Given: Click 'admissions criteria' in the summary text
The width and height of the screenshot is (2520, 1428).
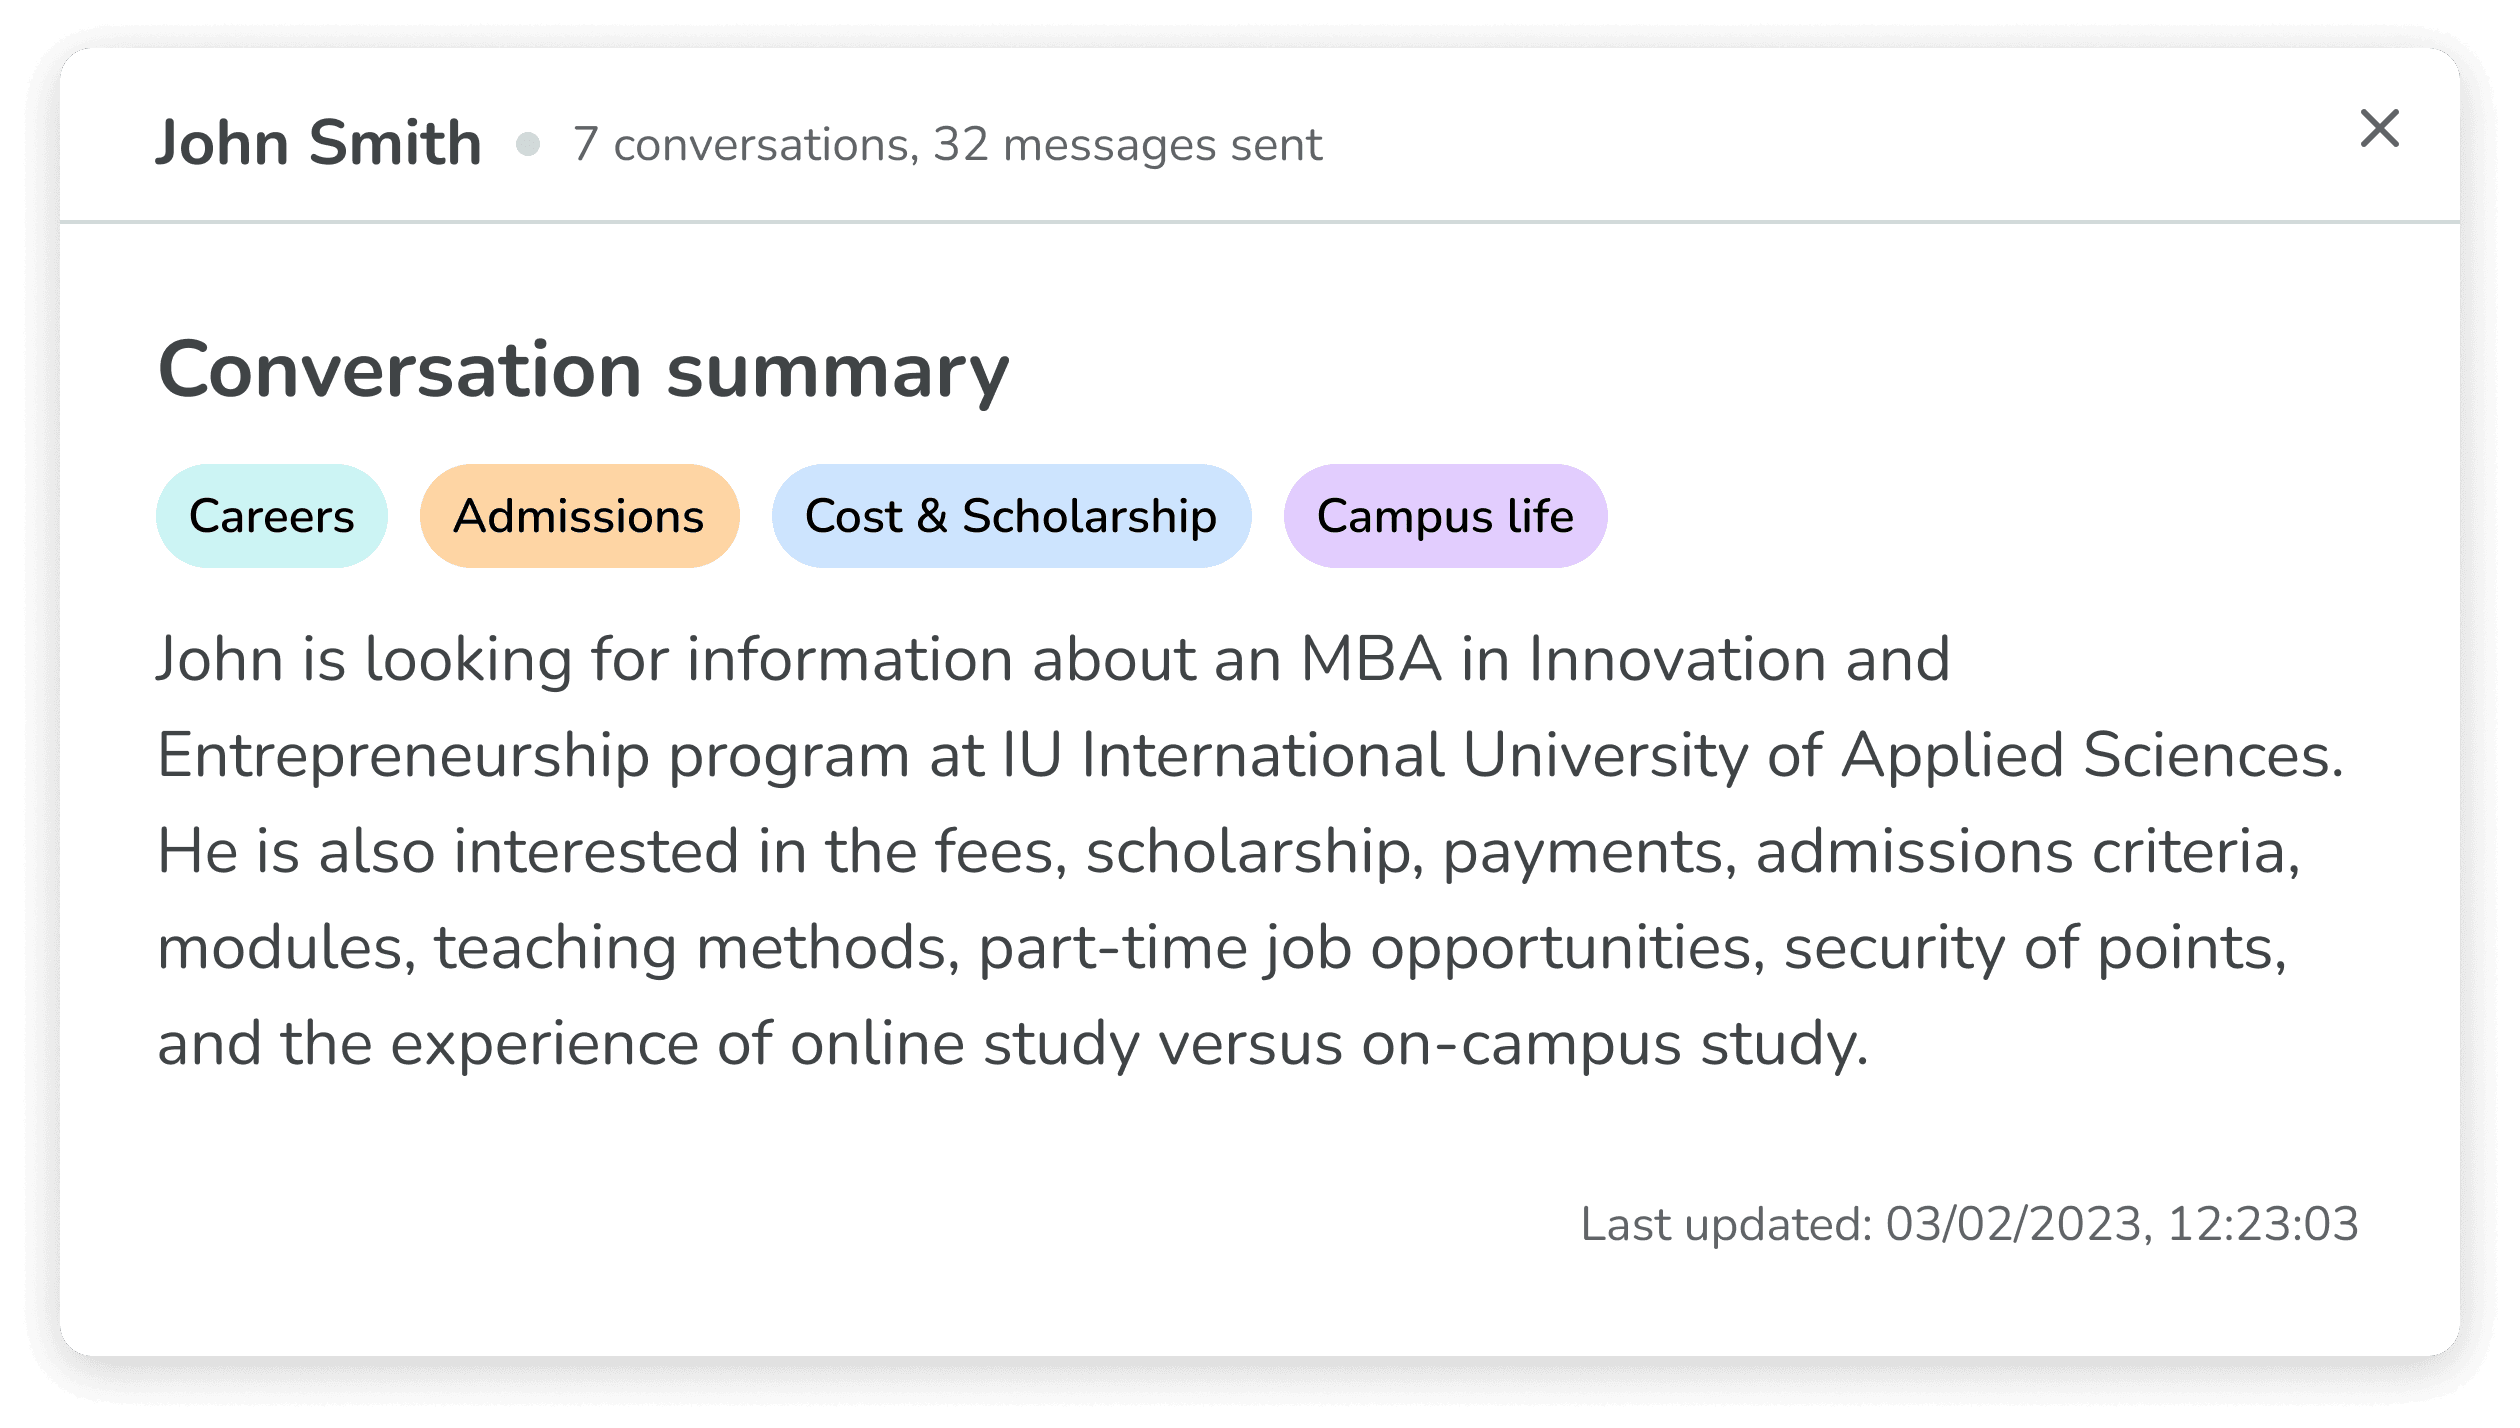Looking at the screenshot, I should click(2027, 852).
